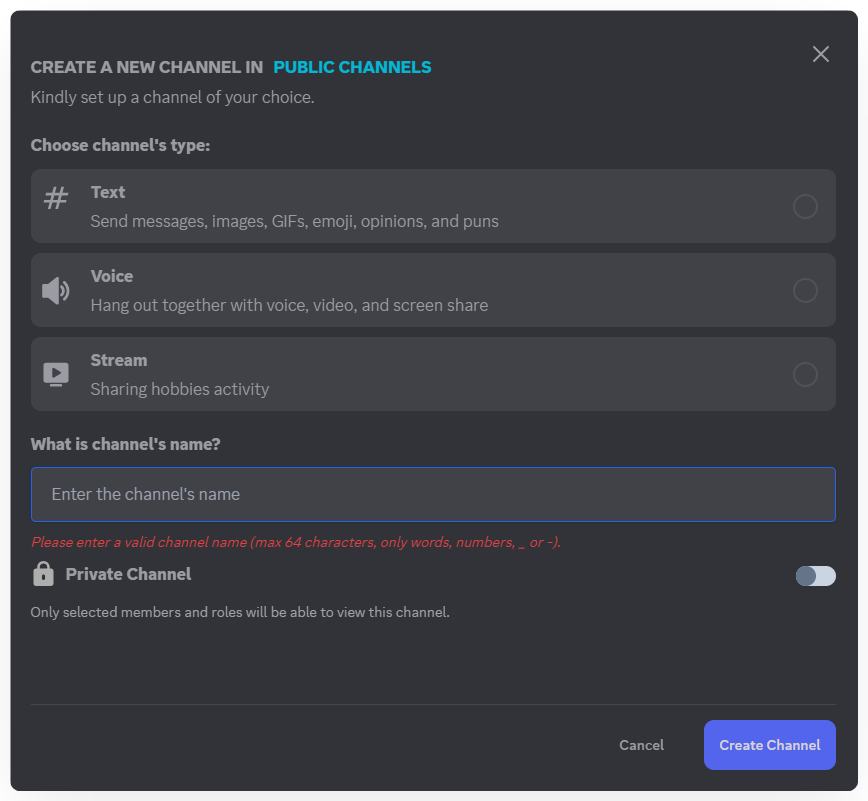This screenshot has height=801, width=868.
Task: Click the "Private Channel" label text
Action: click(128, 574)
